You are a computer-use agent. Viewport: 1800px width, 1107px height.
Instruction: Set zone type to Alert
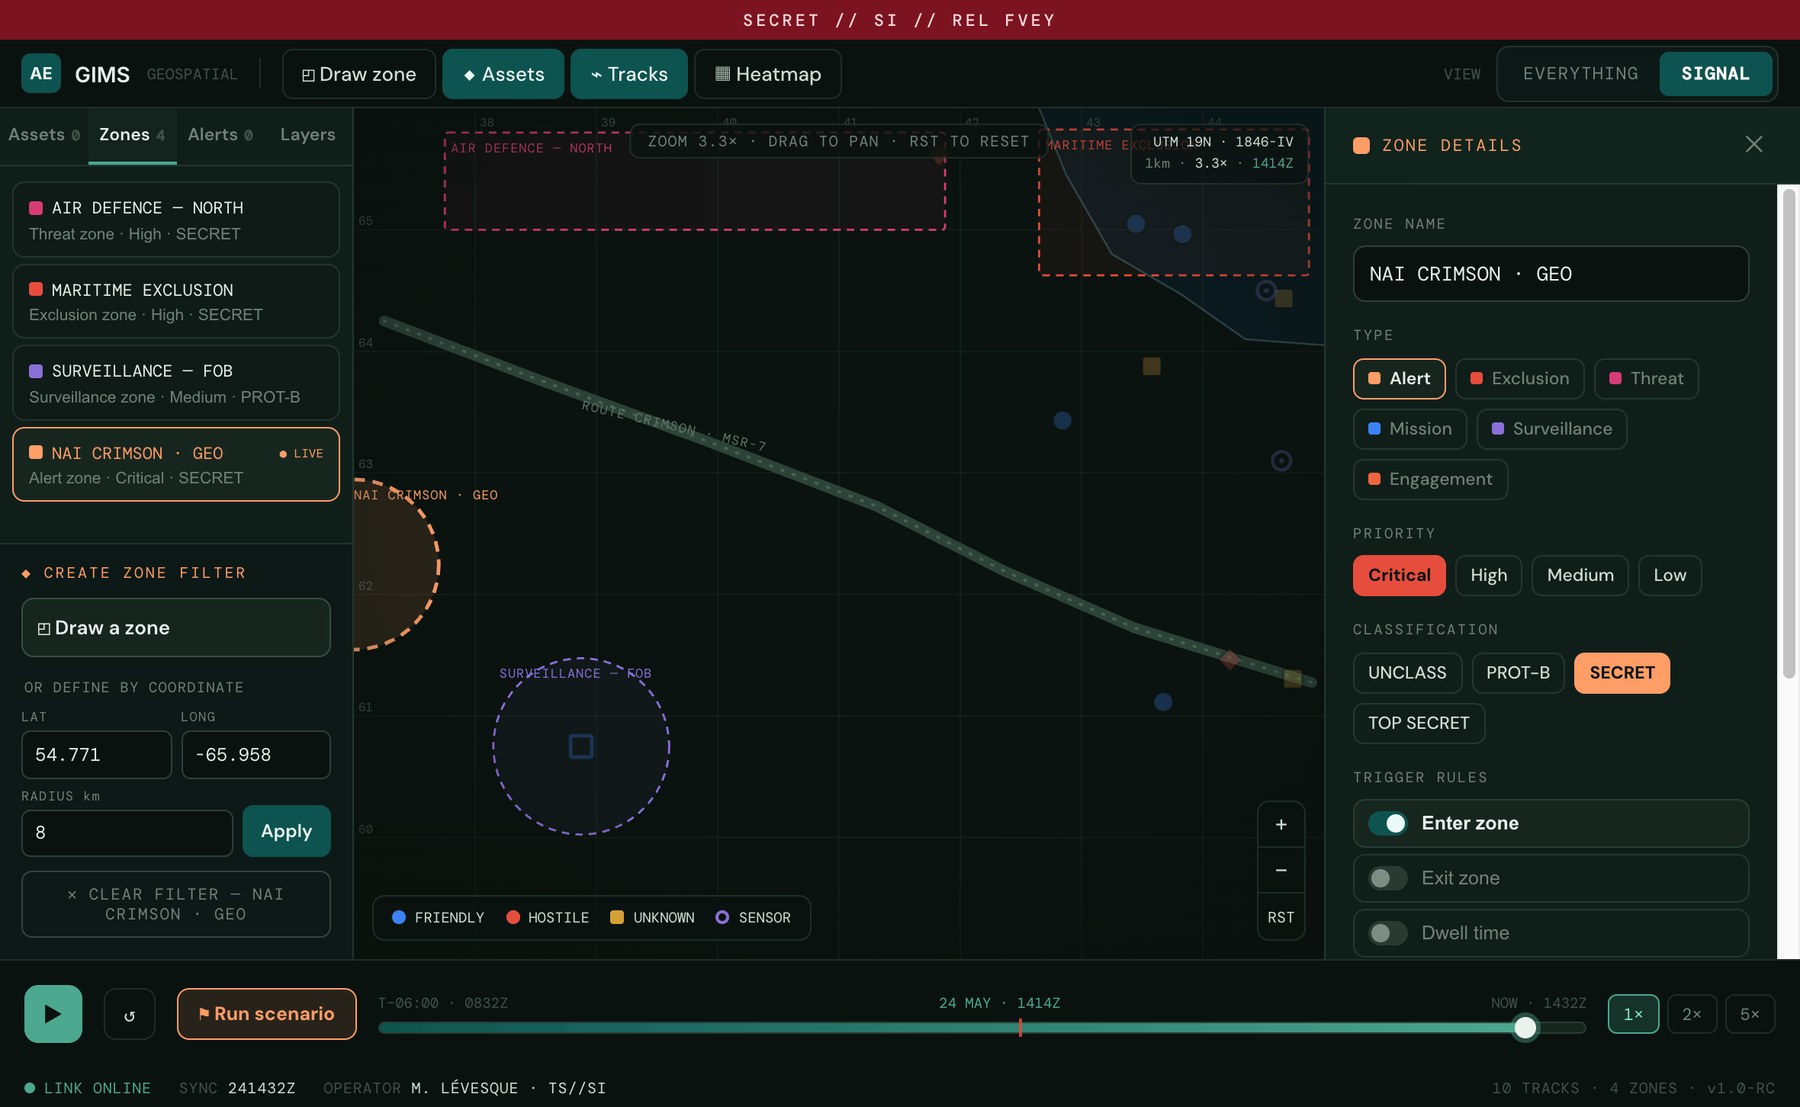(x=1399, y=379)
